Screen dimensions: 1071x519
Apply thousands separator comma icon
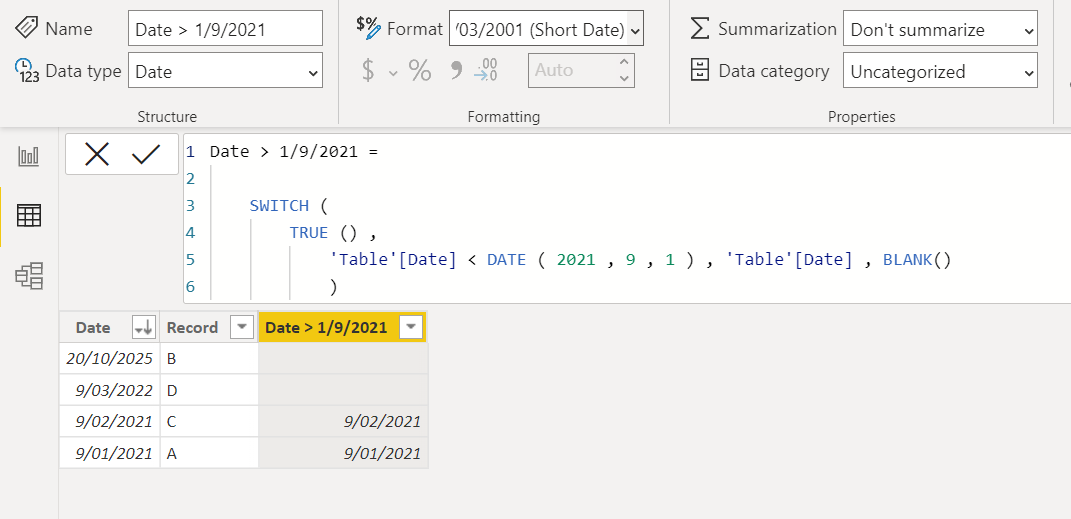coord(456,70)
